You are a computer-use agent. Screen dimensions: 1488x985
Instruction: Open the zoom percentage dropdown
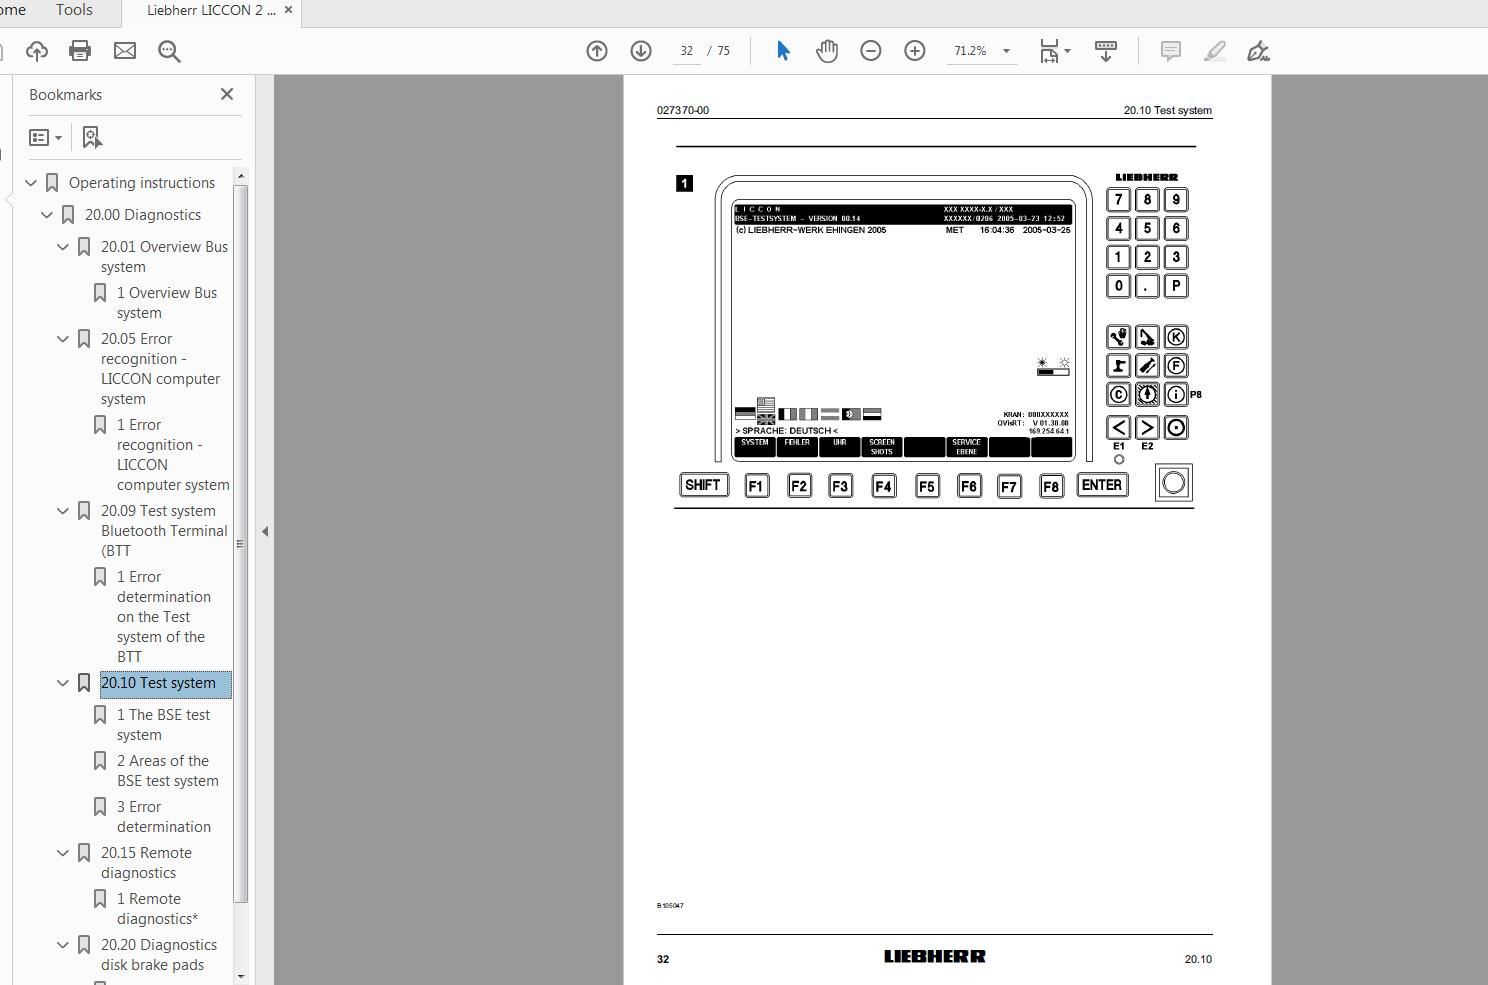1006,50
